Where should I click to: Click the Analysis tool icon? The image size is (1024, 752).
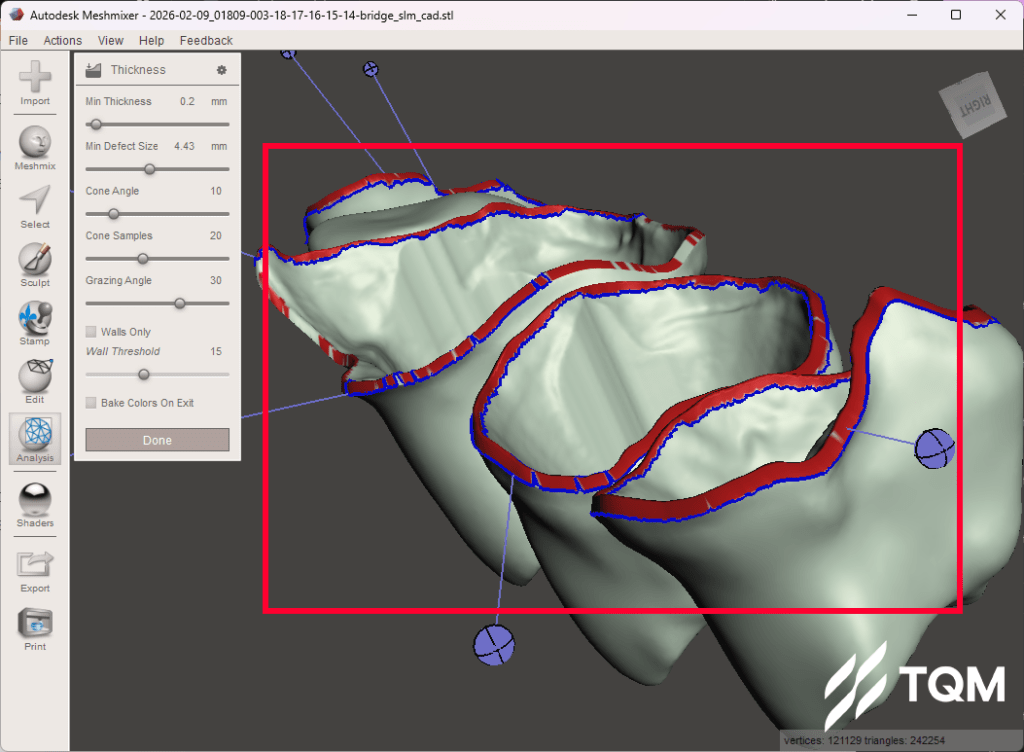(x=35, y=435)
